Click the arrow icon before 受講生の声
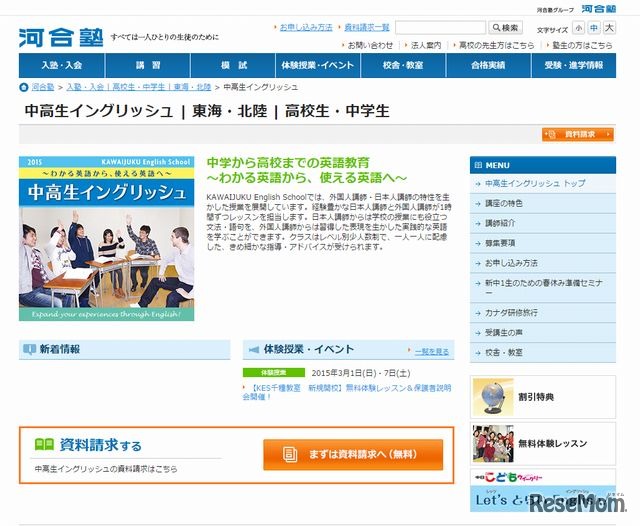This screenshot has width=640, height=526. (478, 333)
